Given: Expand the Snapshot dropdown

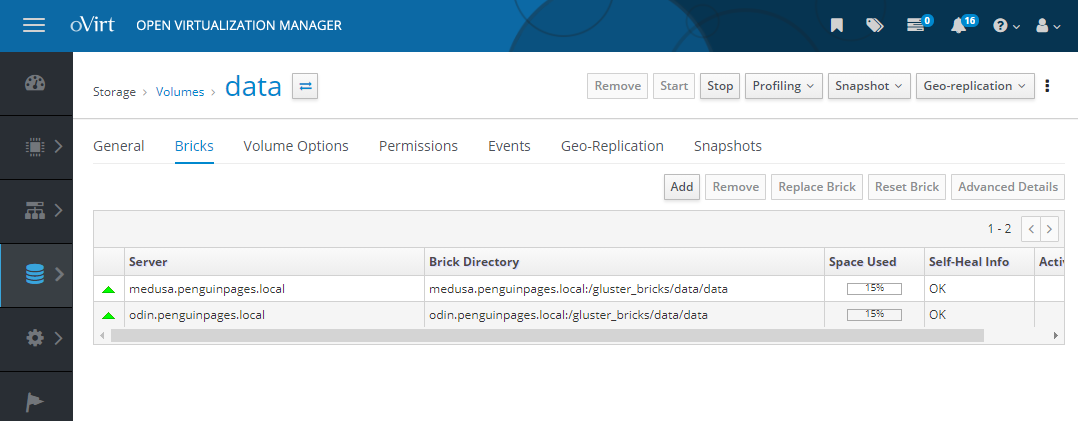Looking at the screenshot, I should point(869,86).
